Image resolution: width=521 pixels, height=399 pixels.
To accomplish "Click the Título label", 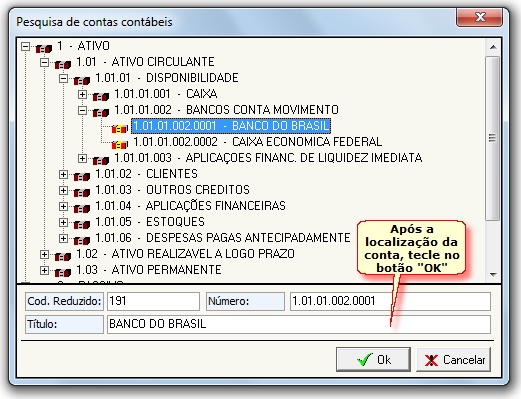I will coord(64,324).
